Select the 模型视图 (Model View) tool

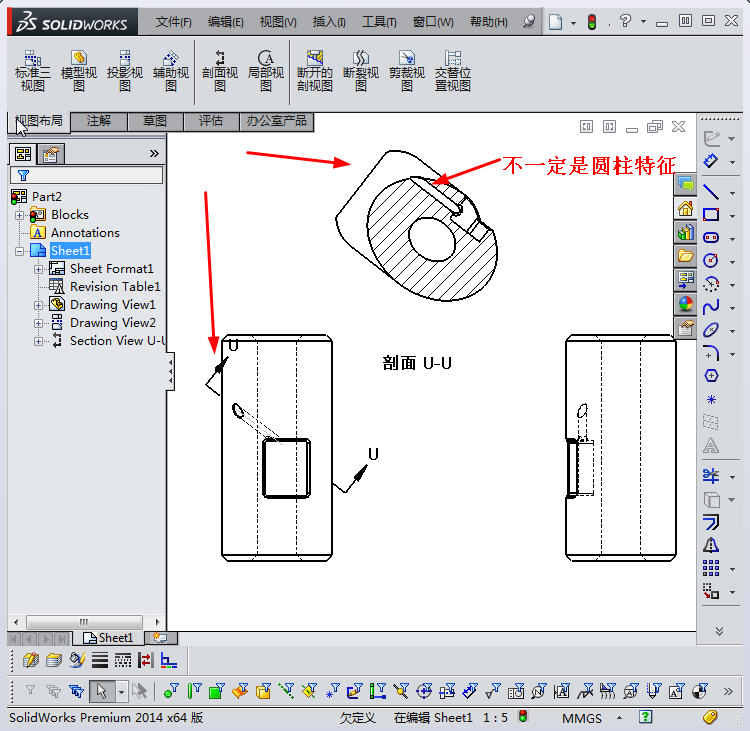coord(79,71)
